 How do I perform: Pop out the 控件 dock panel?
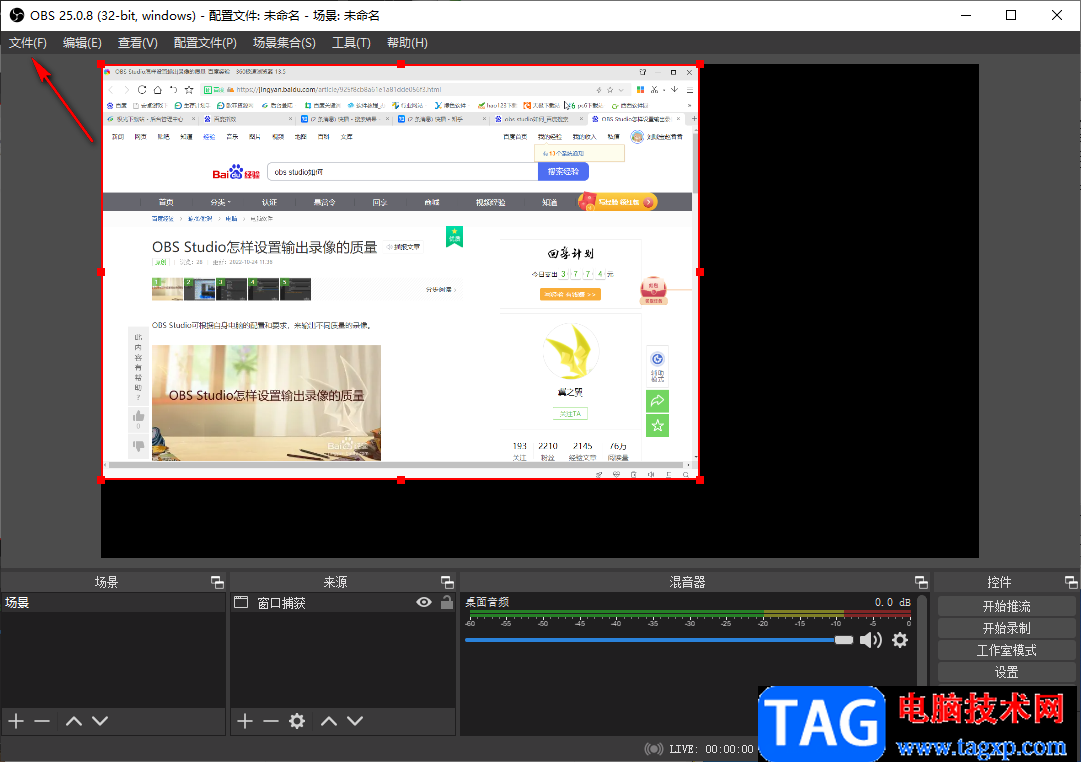1071,582
